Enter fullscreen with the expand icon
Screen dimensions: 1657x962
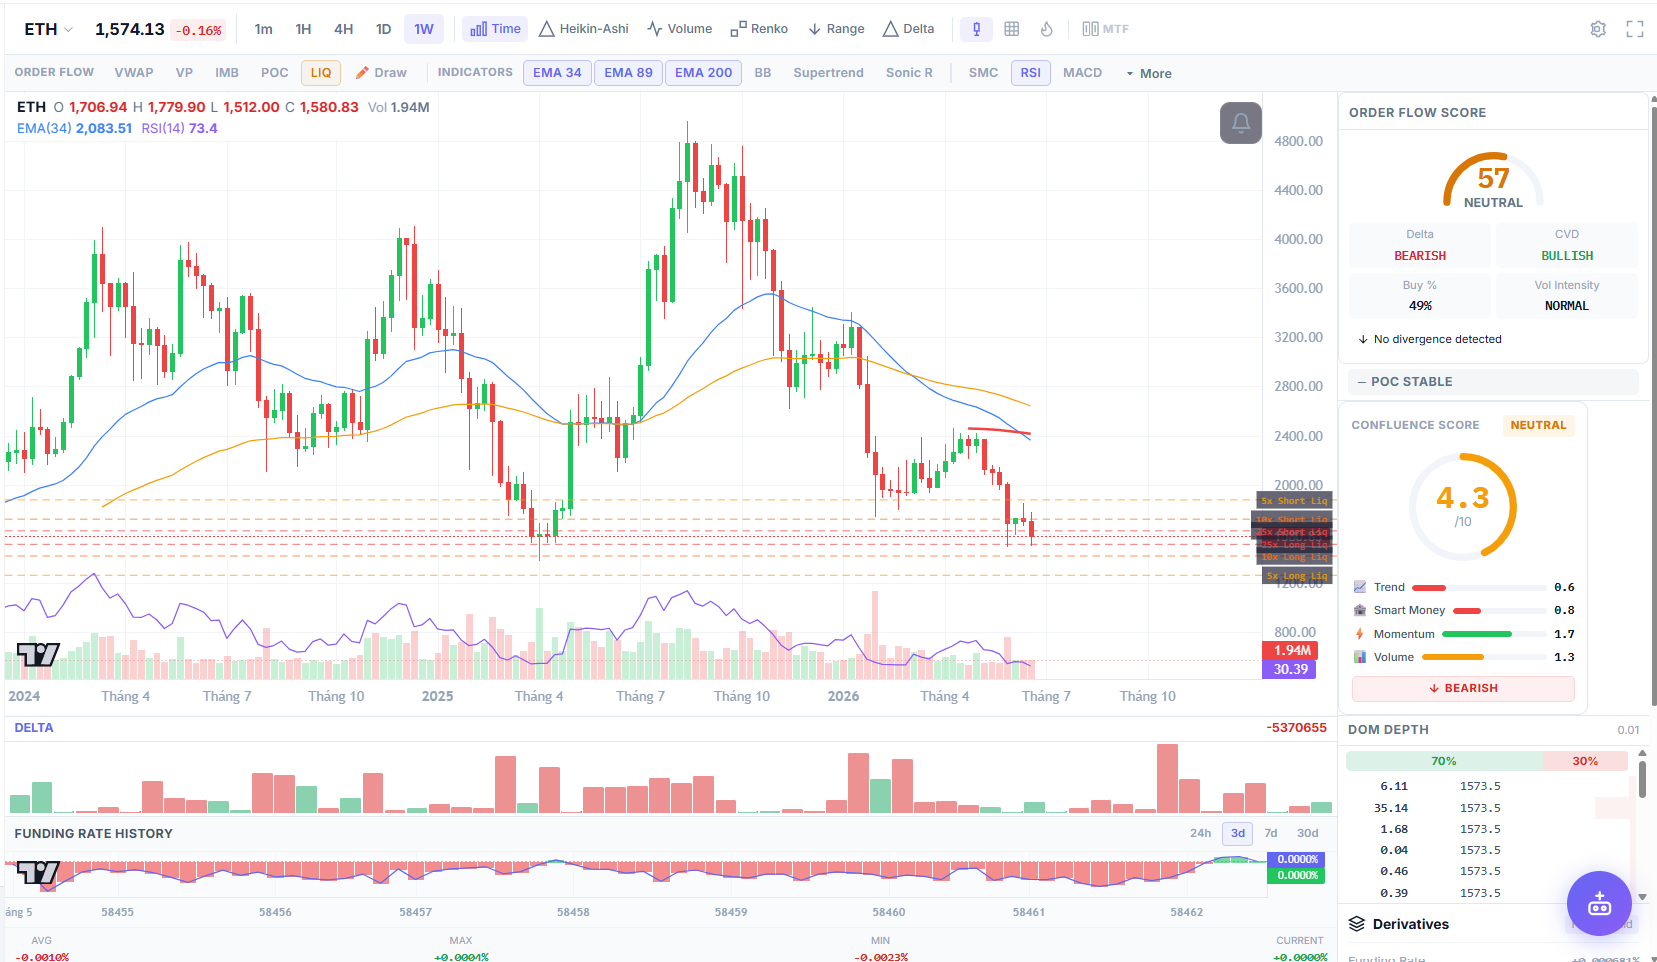pos(1635,29)
